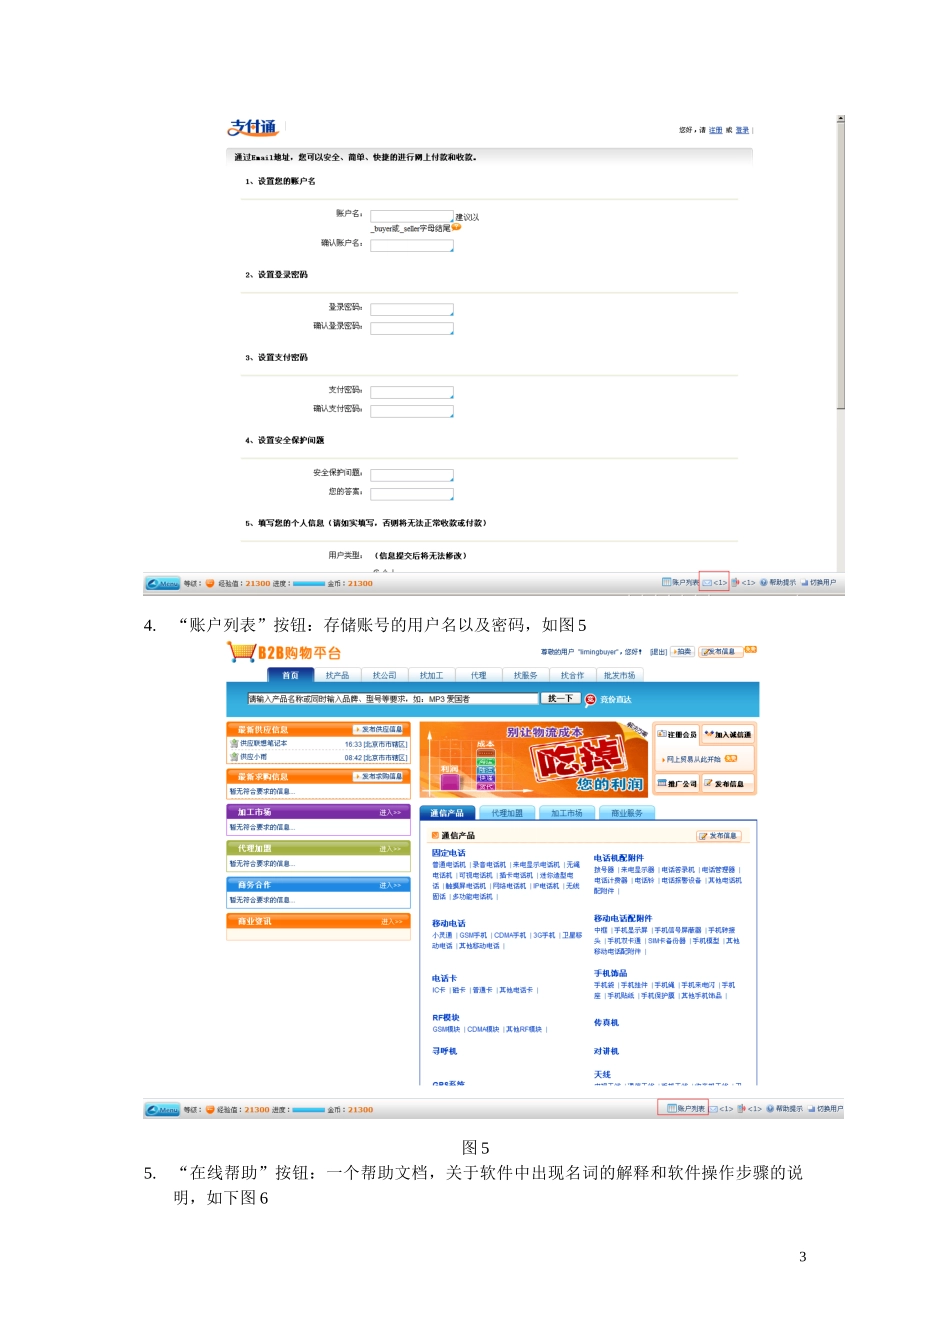Open 账户列表 in the status bar below the B2B page
Screen dimensions: 950x1344
686,1108
